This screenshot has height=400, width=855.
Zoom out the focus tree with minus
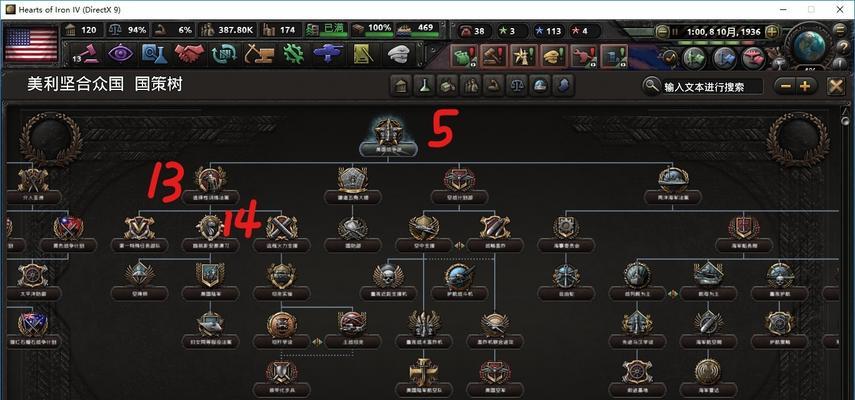(x=785, y=86)
